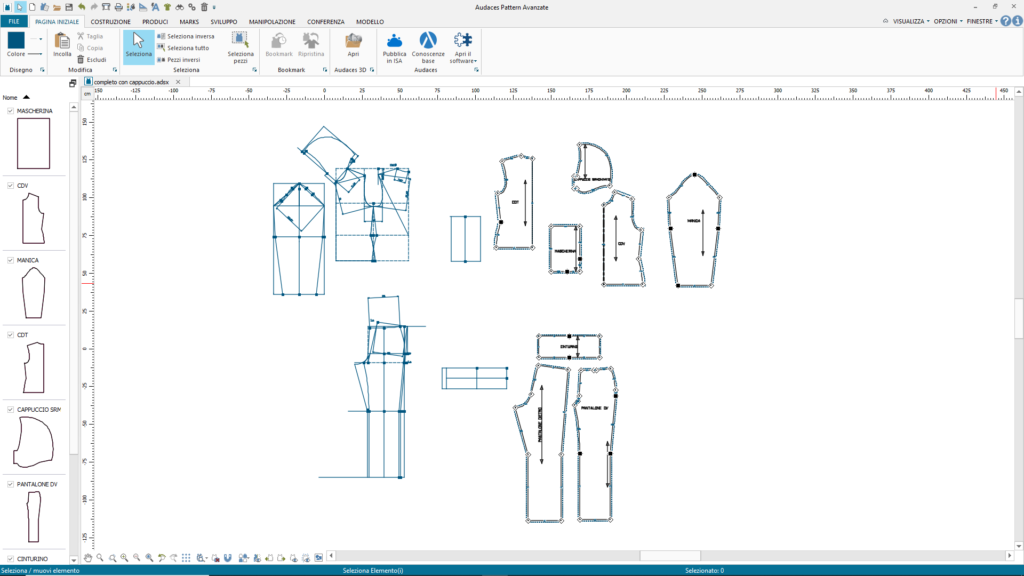The image size is (1024, 576).
Task: Uncheck the MANICA piece checkbox
Action: coord(11,260)
